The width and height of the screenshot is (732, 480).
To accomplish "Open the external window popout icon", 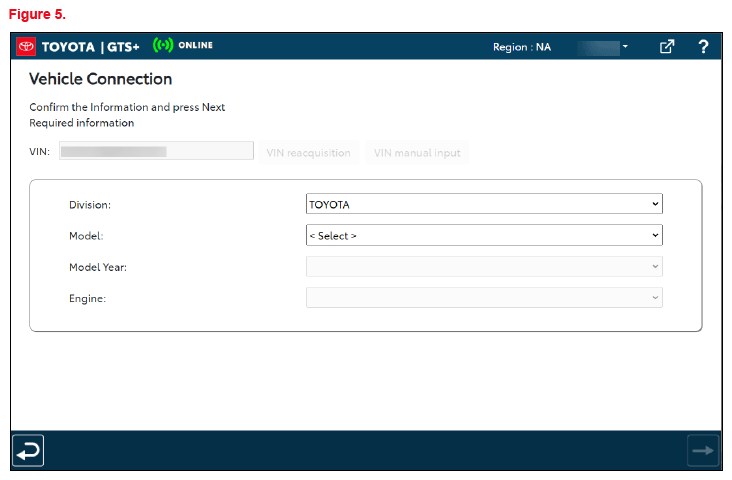I will click(x=667, y=47).
